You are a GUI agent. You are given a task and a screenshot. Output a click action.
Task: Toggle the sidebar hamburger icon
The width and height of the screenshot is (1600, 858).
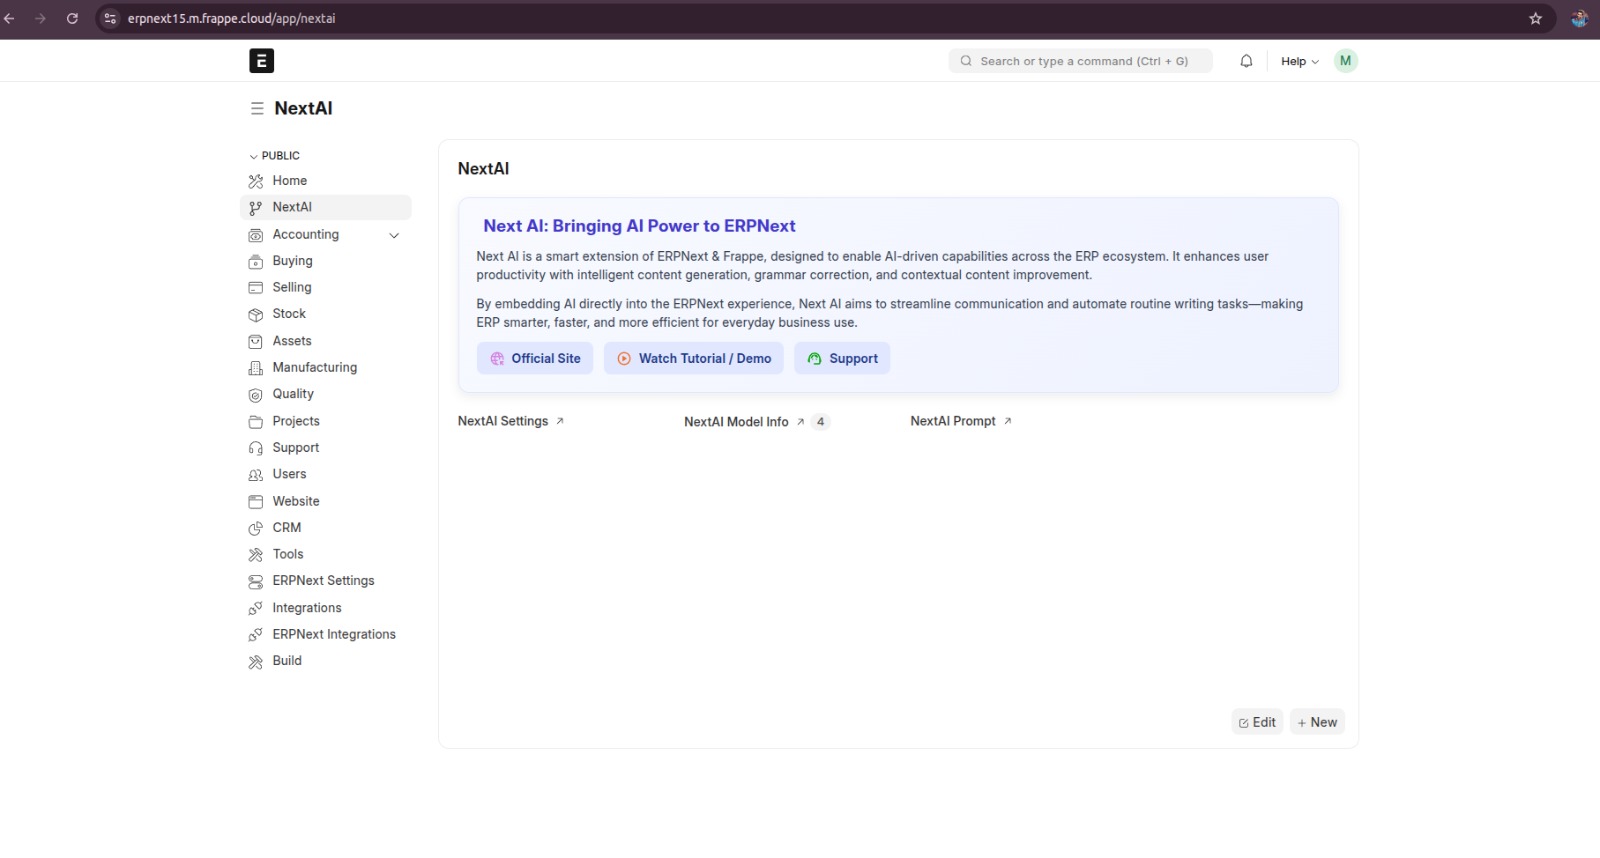tap(257, 109)
